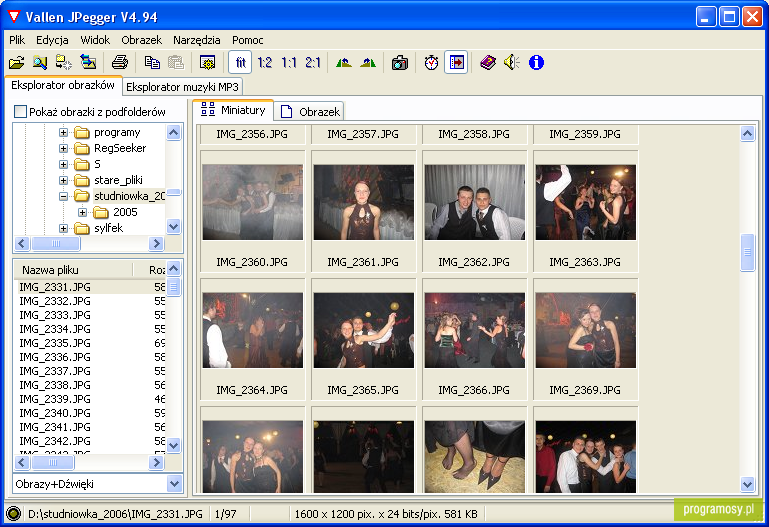Screen dimensions: 769x527
Task: Select file IMG_2335.JPG in list
Action: coord(55,343)
